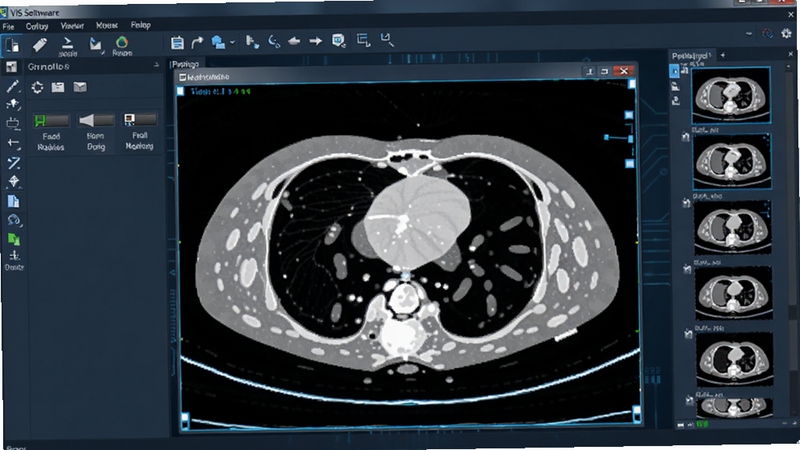Click the white square at viewer top-left corner
Image resolution: width=800 pixels, height=450 pixels.
click(x=180, y=91)
